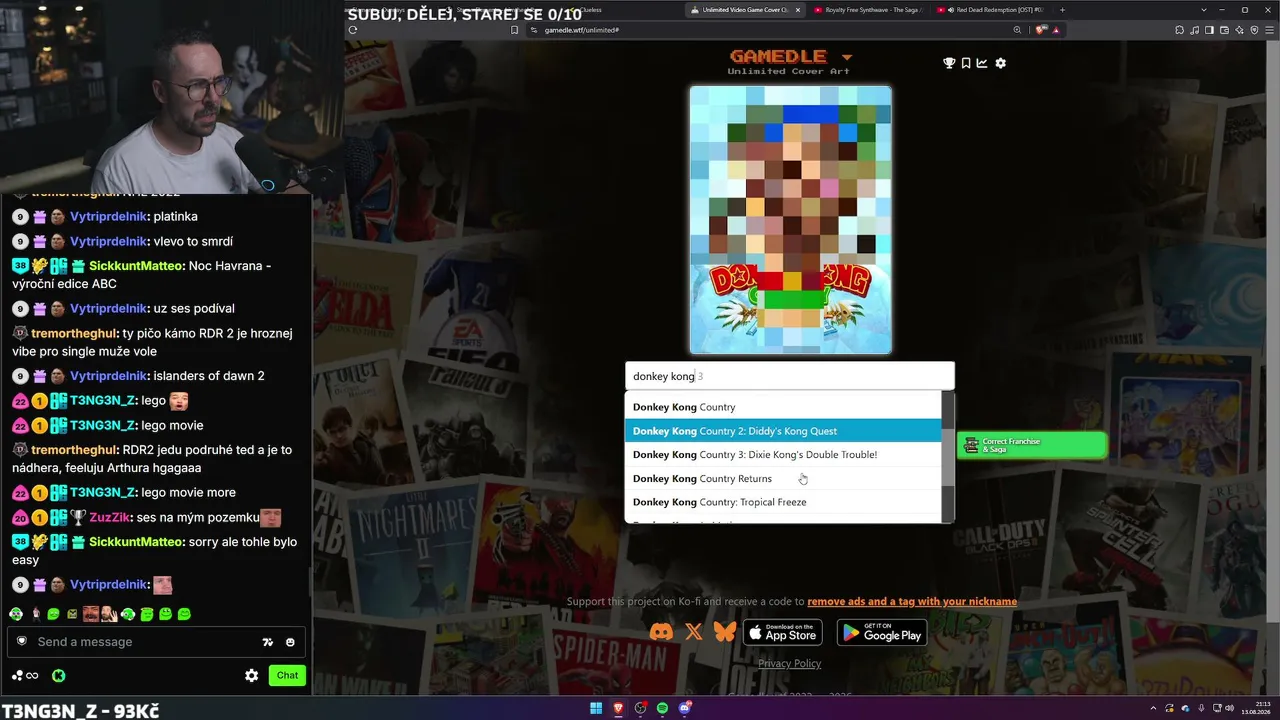Open chat settings gear
Viewport: 1280px width, 720px height.
click(252, 675)
